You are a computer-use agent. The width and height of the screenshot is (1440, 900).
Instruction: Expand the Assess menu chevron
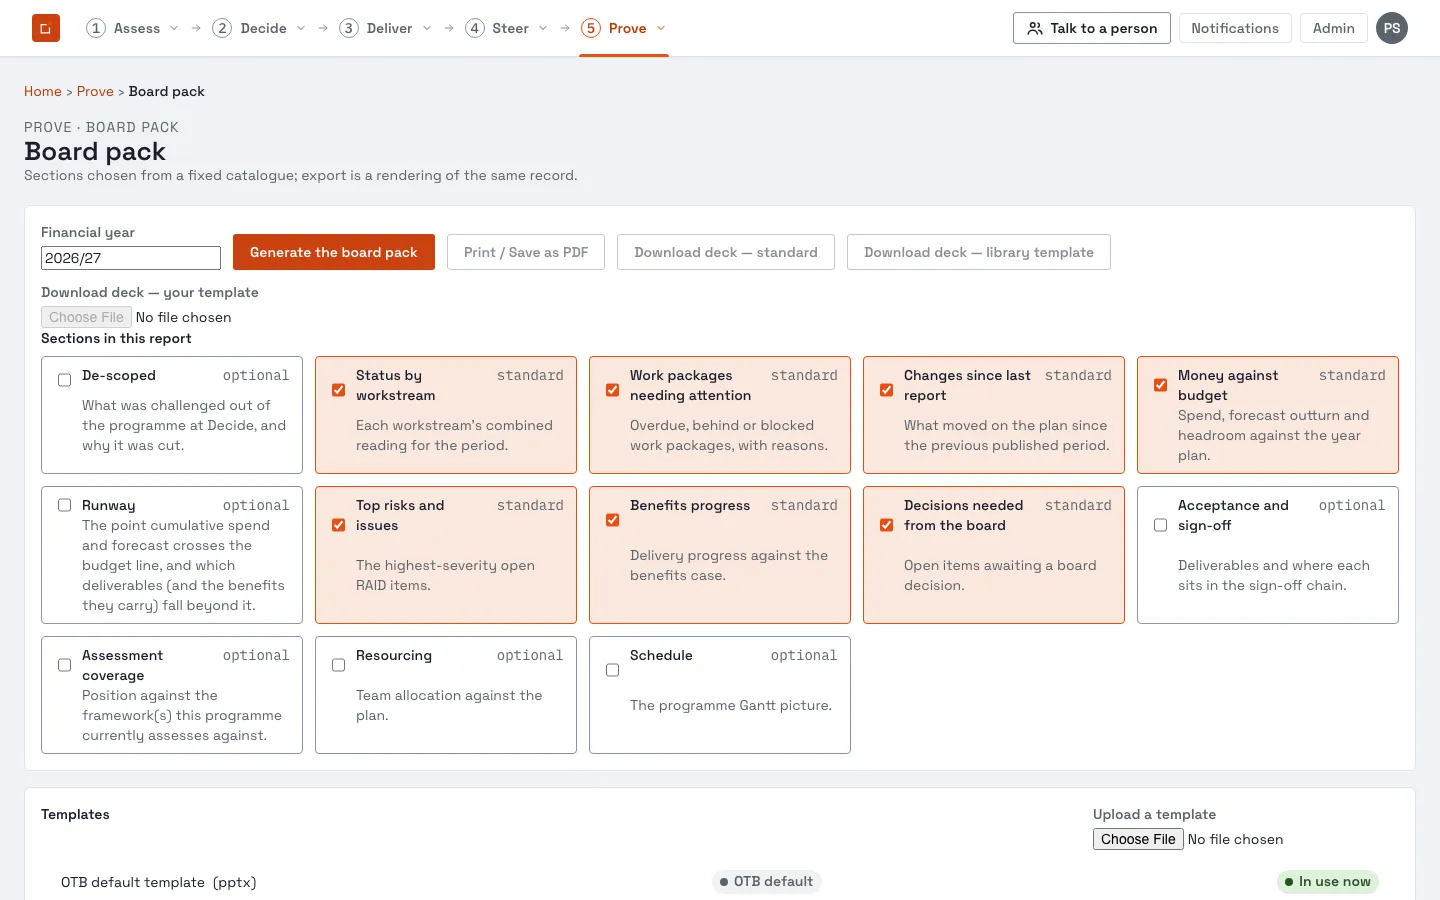174,28
